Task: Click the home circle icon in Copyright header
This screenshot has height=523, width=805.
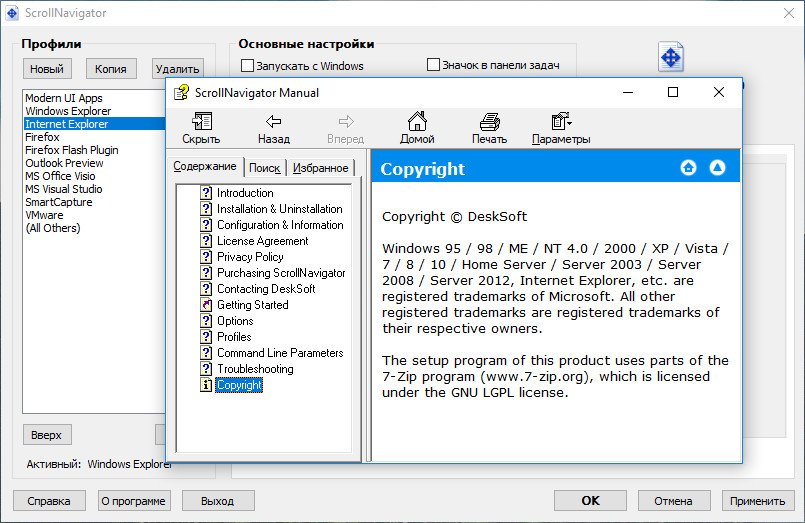Action: tap(688, 167)
